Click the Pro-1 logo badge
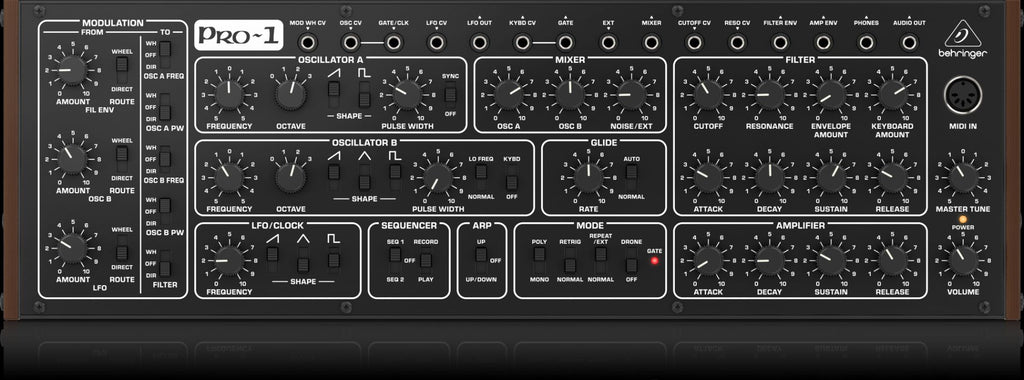Screen dimensions: 1024x380 pos(238,35)
